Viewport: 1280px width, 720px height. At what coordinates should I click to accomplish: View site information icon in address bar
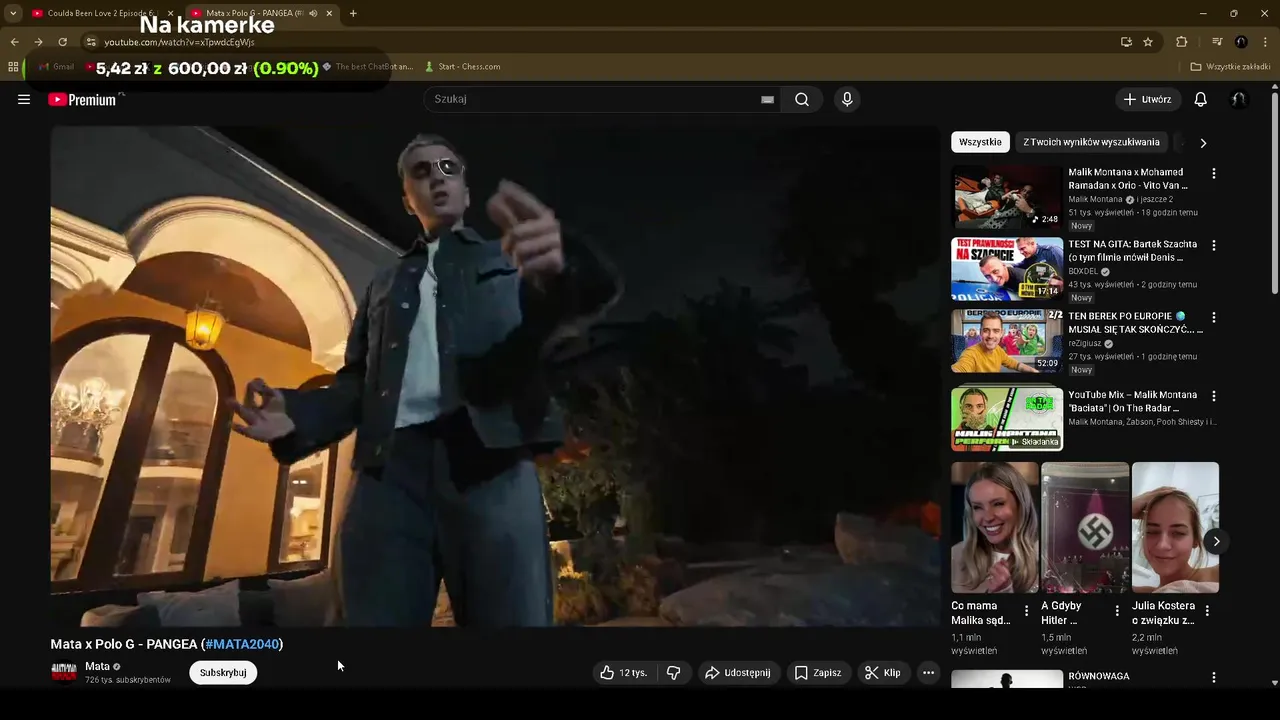[x=91, y=42]
